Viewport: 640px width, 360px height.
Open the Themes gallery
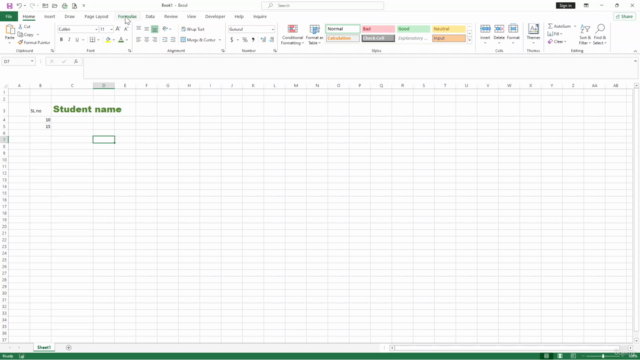click(533, 34)
